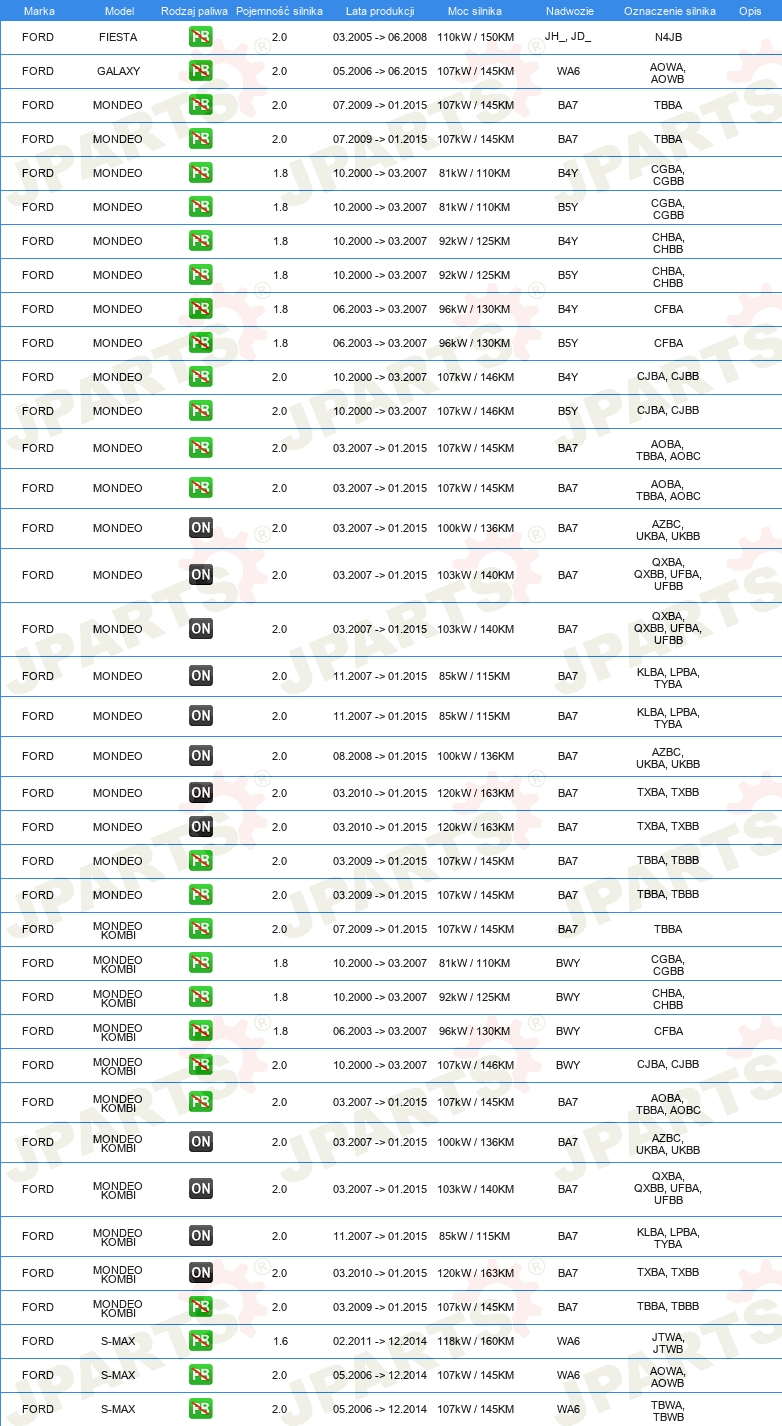Click production years '02.2011 -> 12.2014'
This screenshot has height=1426, width=782.
click(x=380, y=1341)
